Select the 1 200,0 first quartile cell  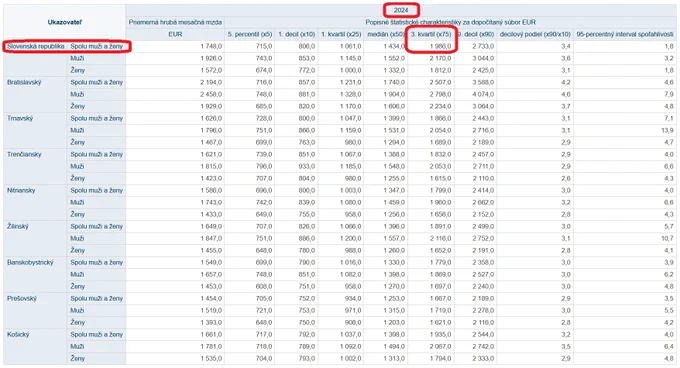click(x=350, y=238)
